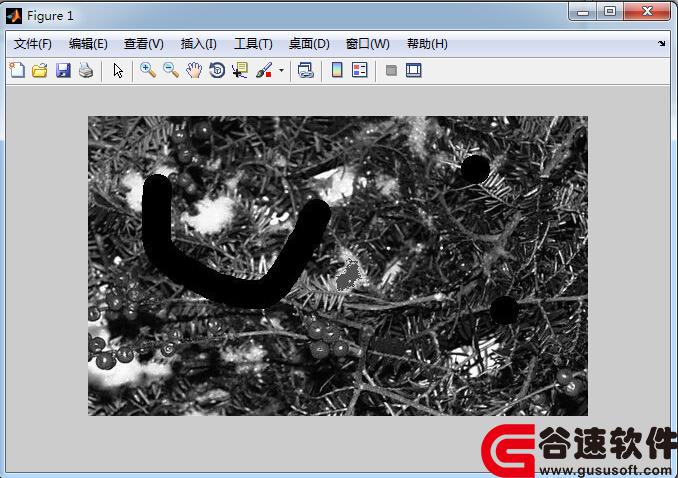Open the 帮助(H) menu
678x478 pixels.
coord(427,44)
